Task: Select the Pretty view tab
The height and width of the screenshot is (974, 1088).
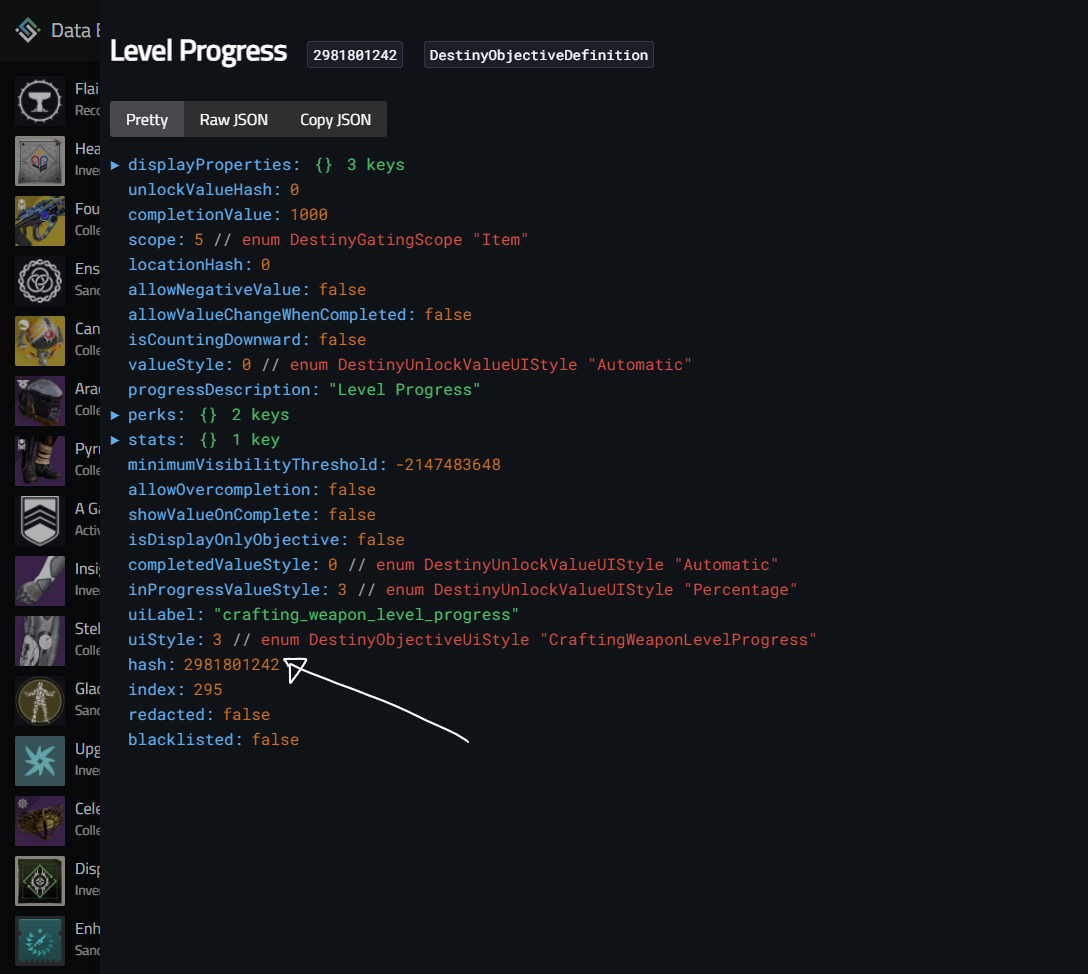Action: (x=146, y=119)
